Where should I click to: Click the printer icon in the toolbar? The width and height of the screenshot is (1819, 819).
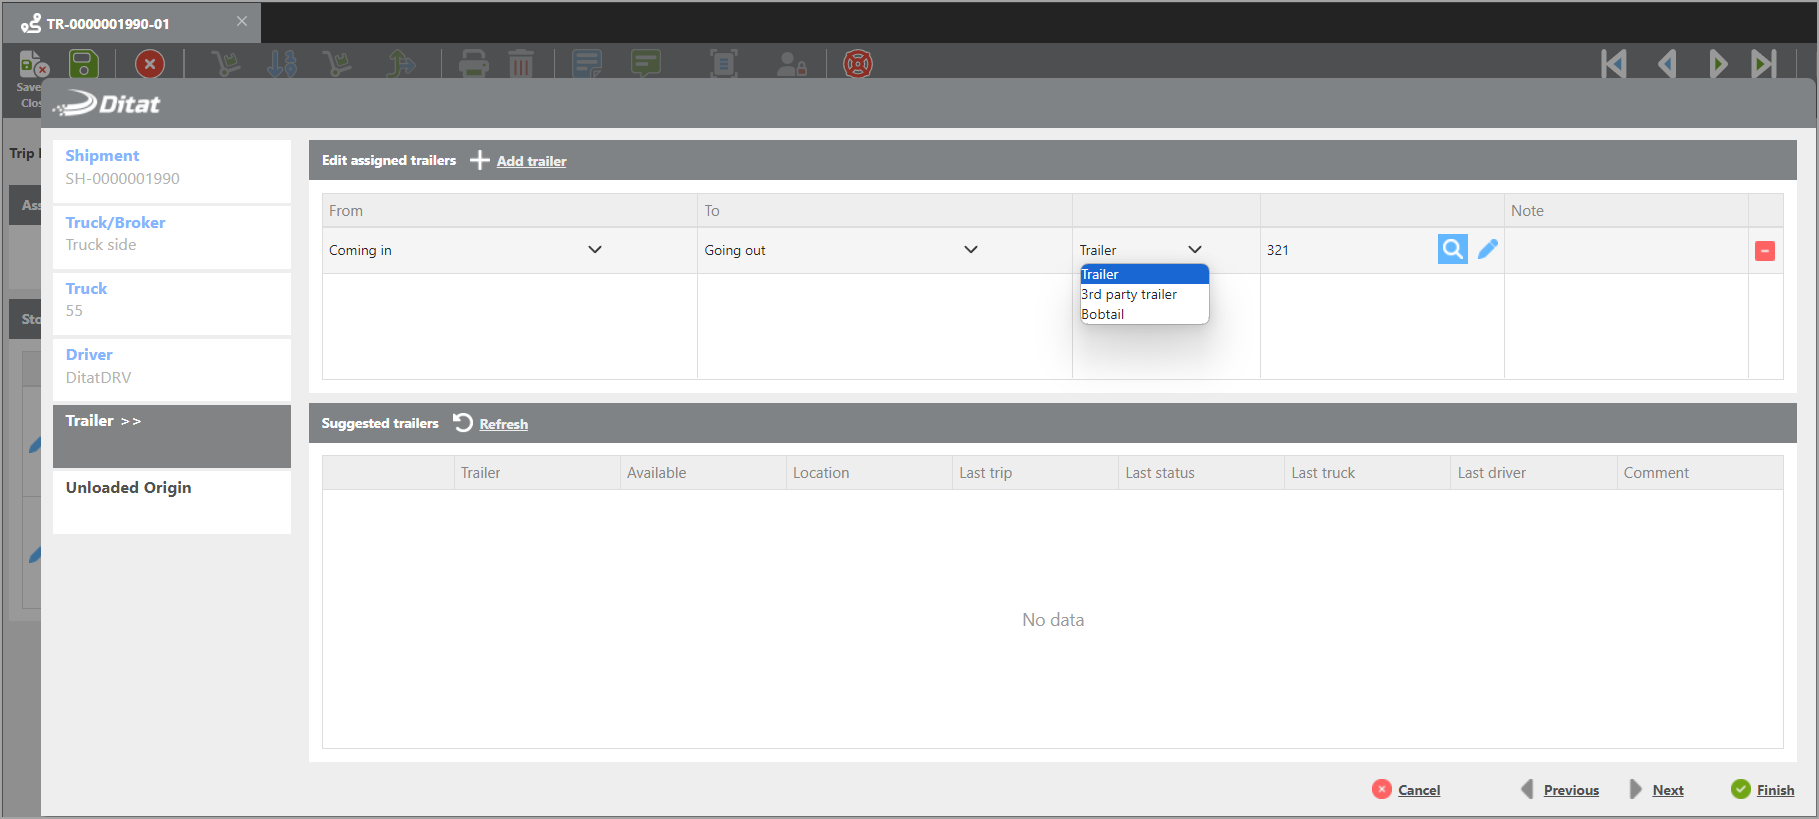tap(473, 65)
